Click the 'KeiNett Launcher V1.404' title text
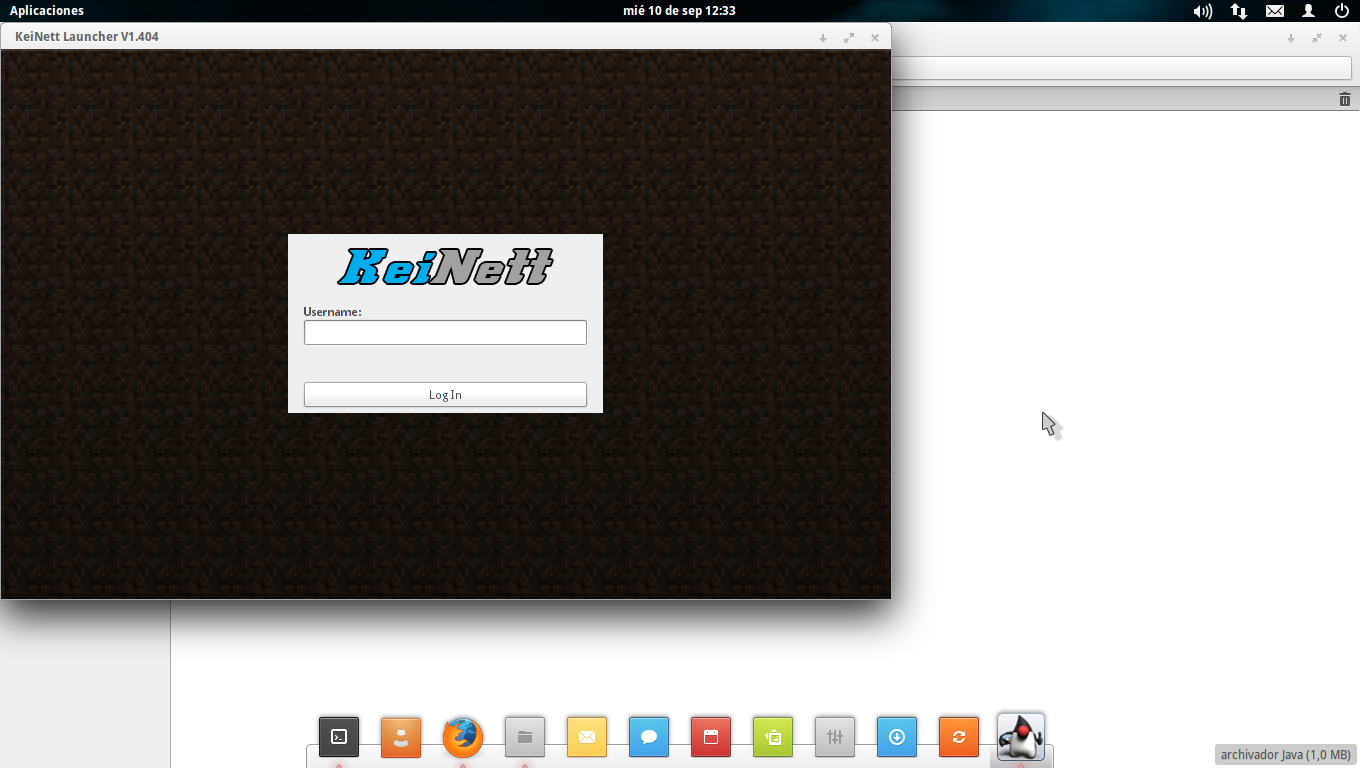 pos(87,37)
